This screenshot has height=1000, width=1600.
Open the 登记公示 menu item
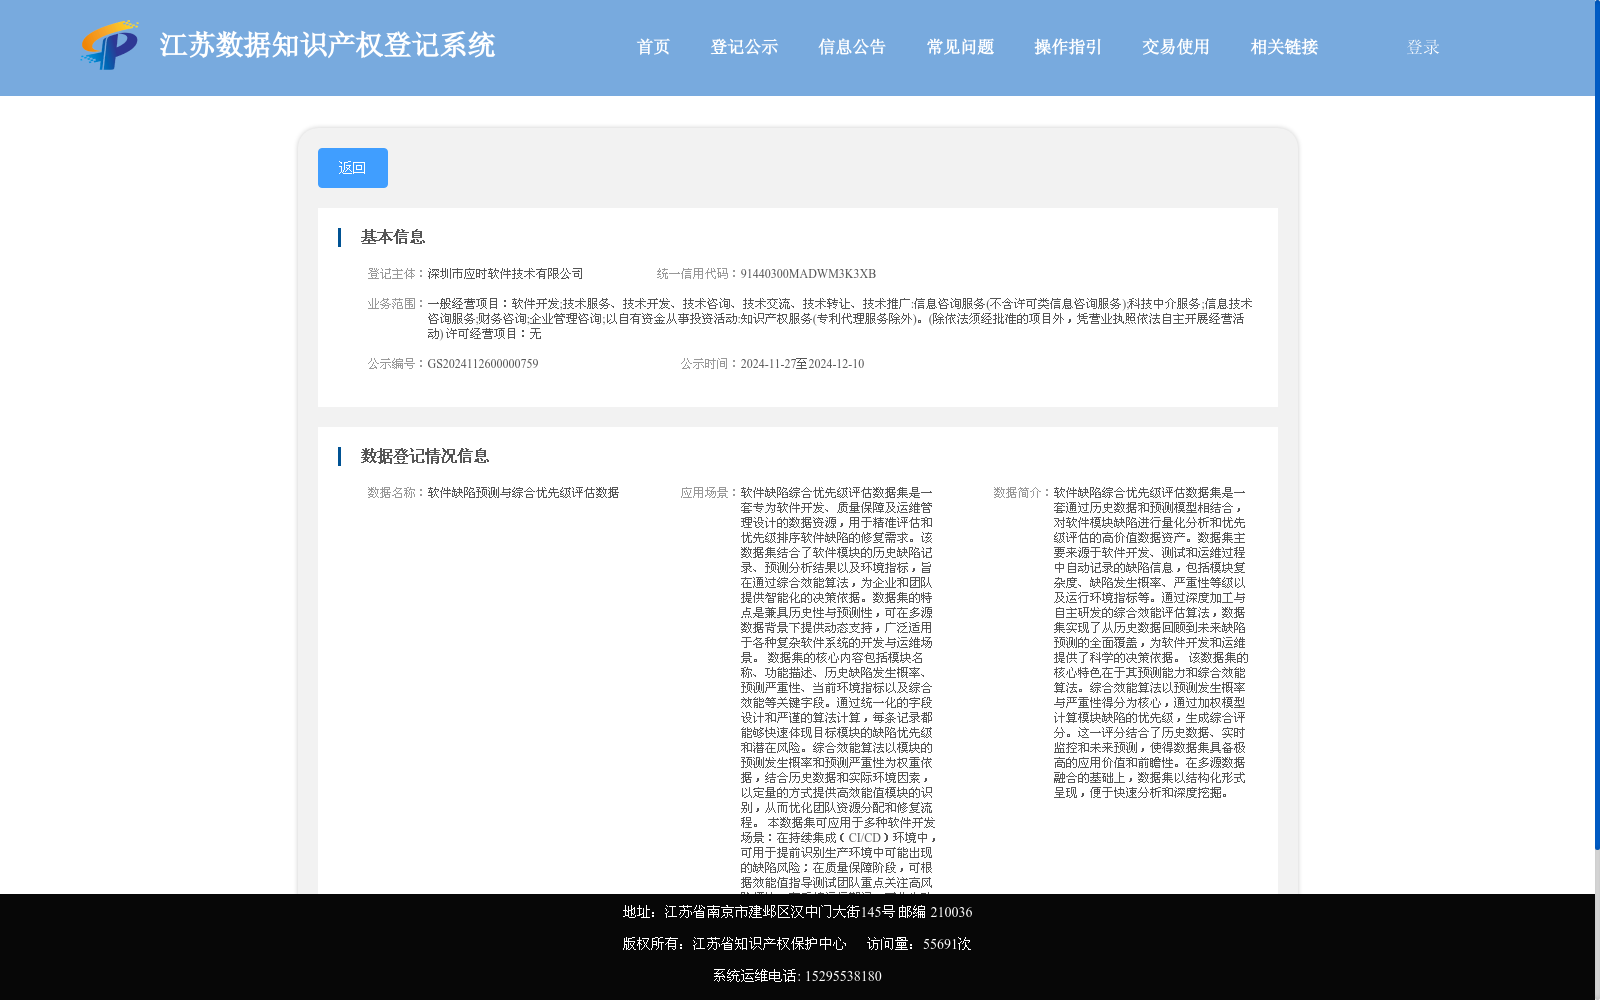[744, 47]
